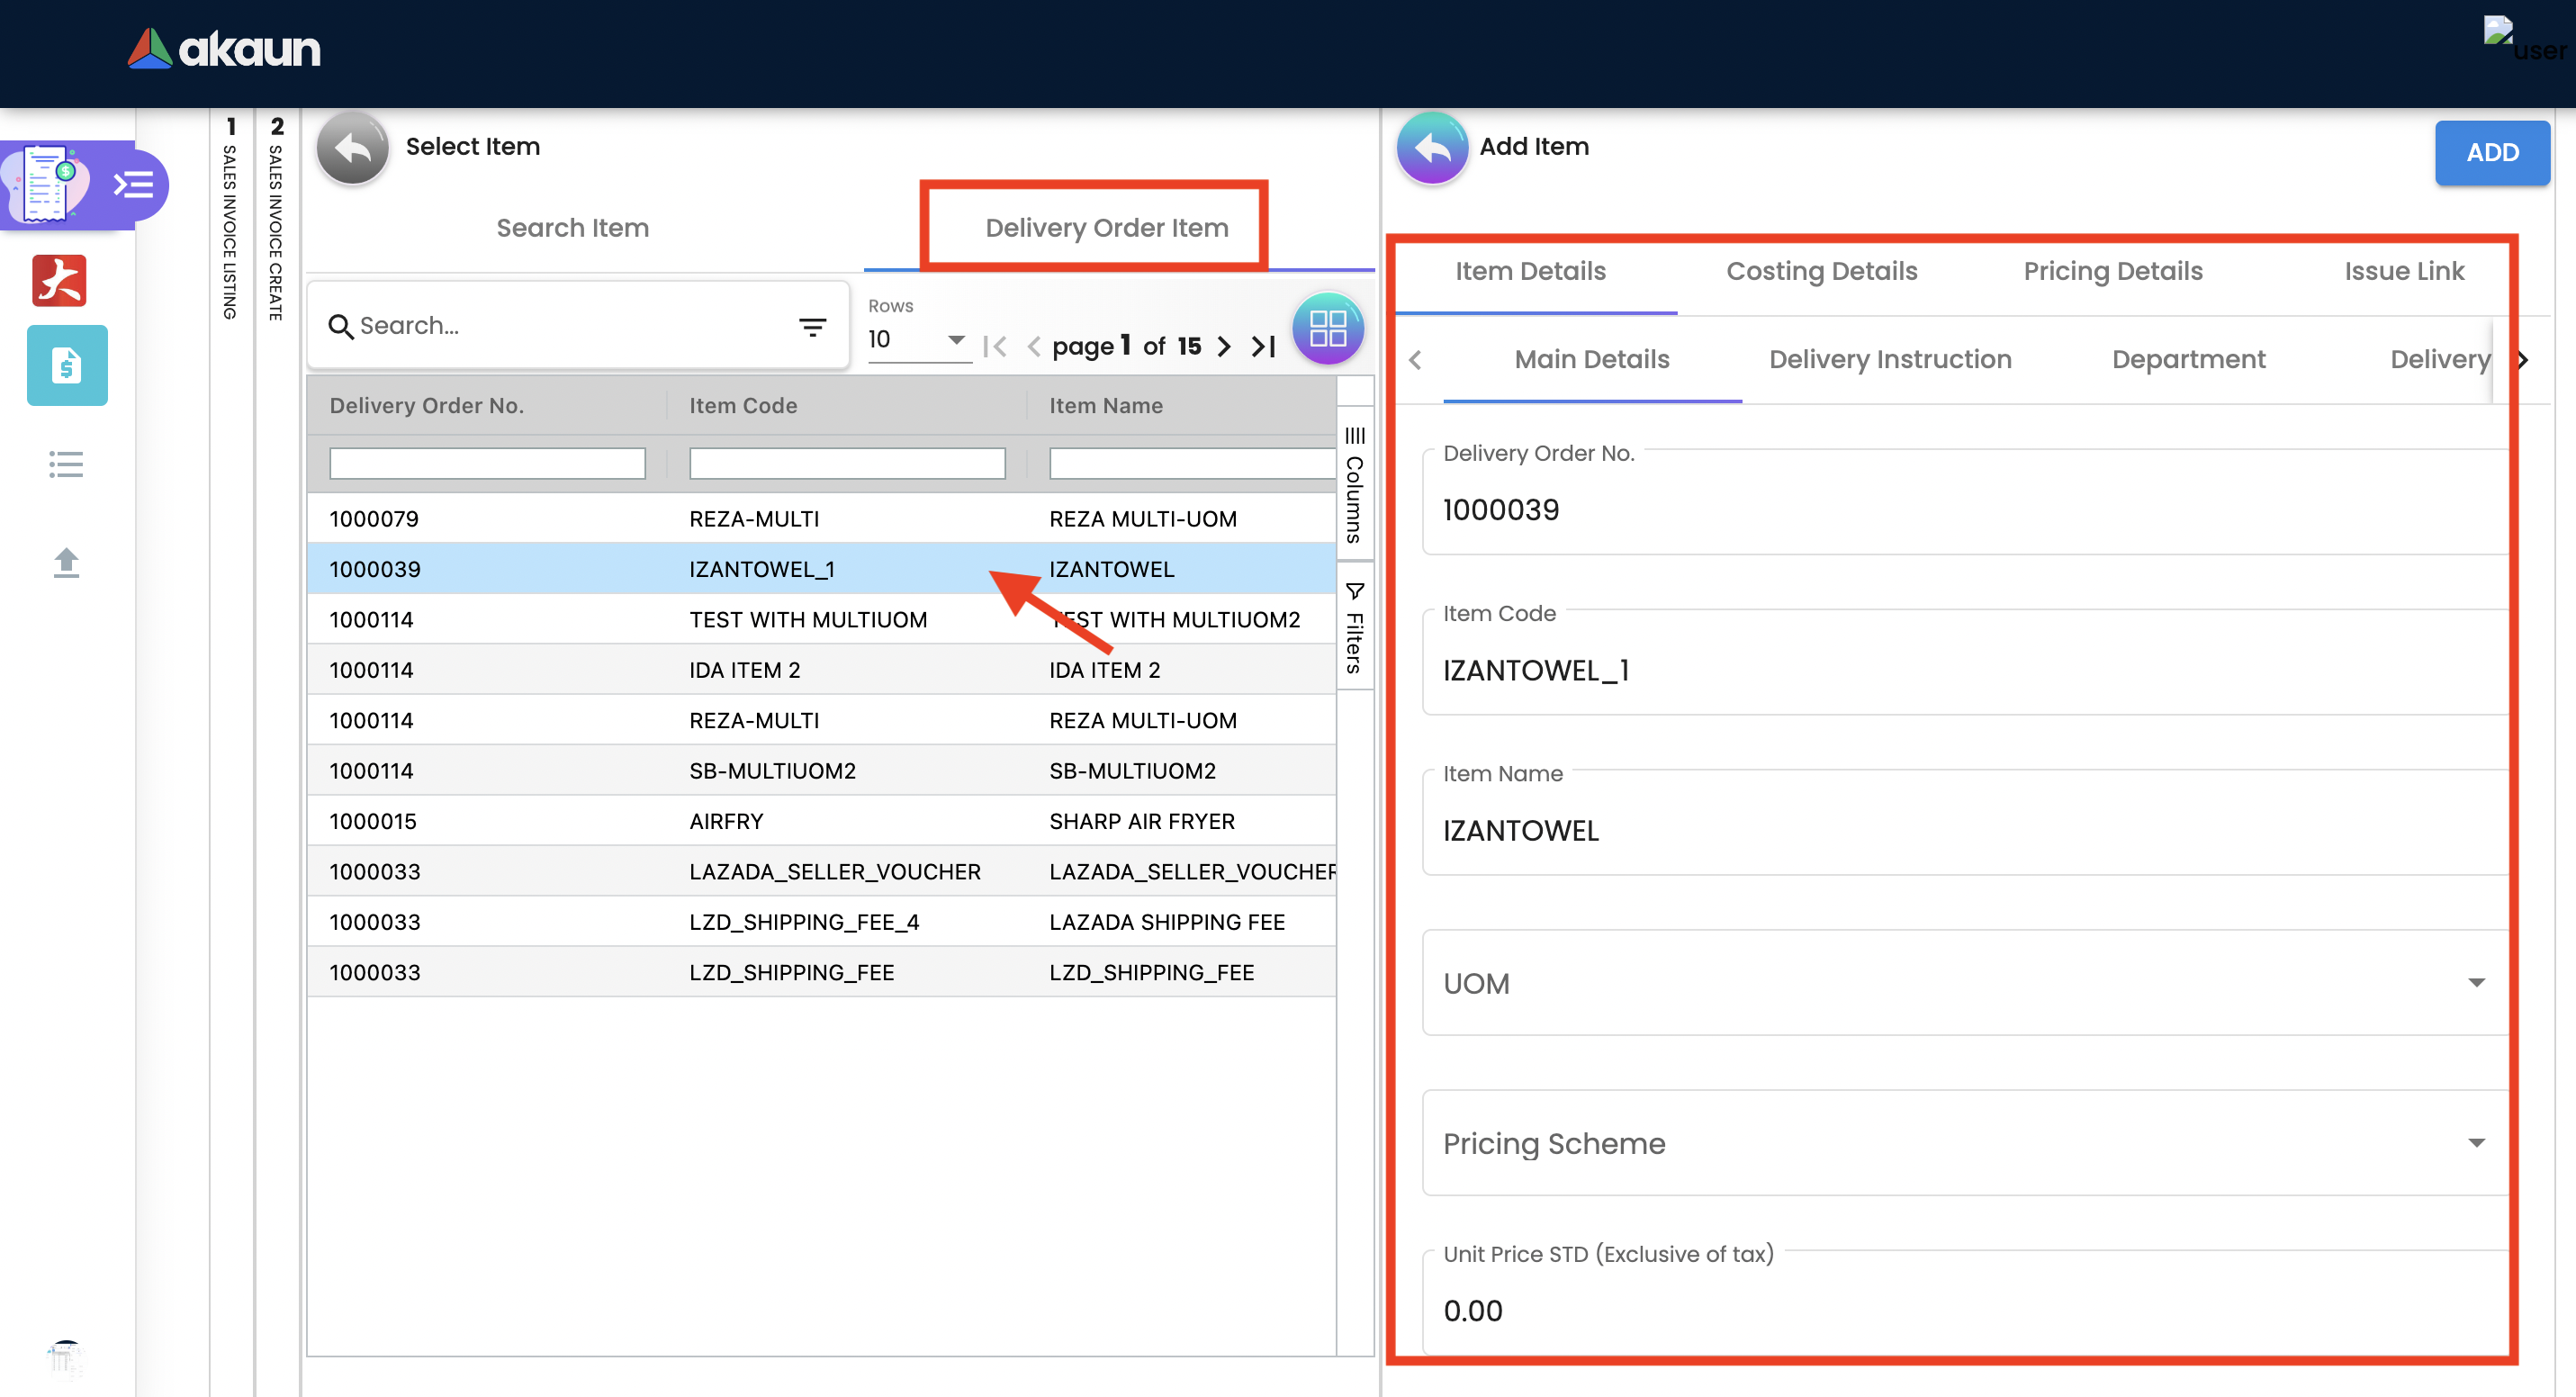
Task: Click the Item Code column filter field
Action: 846,463
